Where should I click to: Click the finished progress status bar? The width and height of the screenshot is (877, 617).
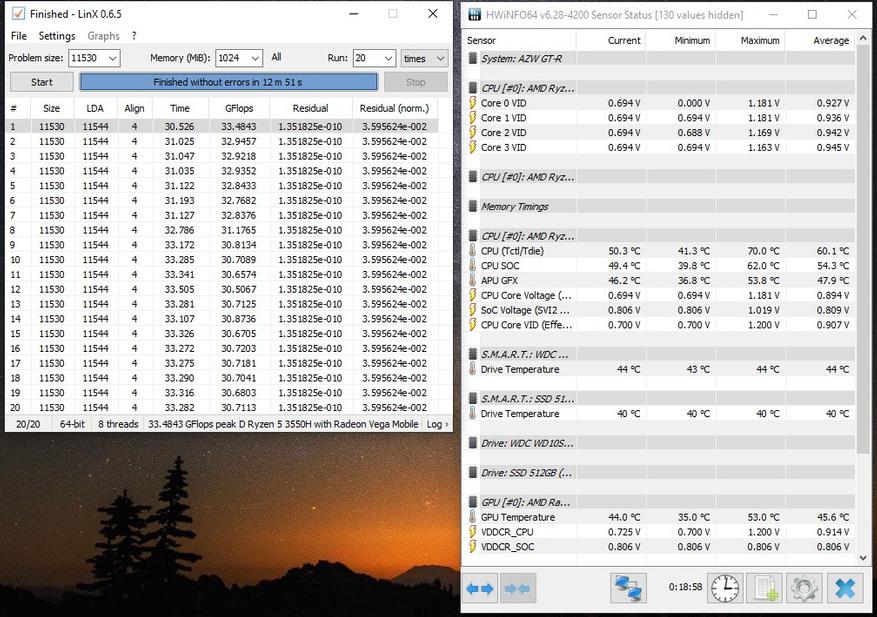(228, 82)
